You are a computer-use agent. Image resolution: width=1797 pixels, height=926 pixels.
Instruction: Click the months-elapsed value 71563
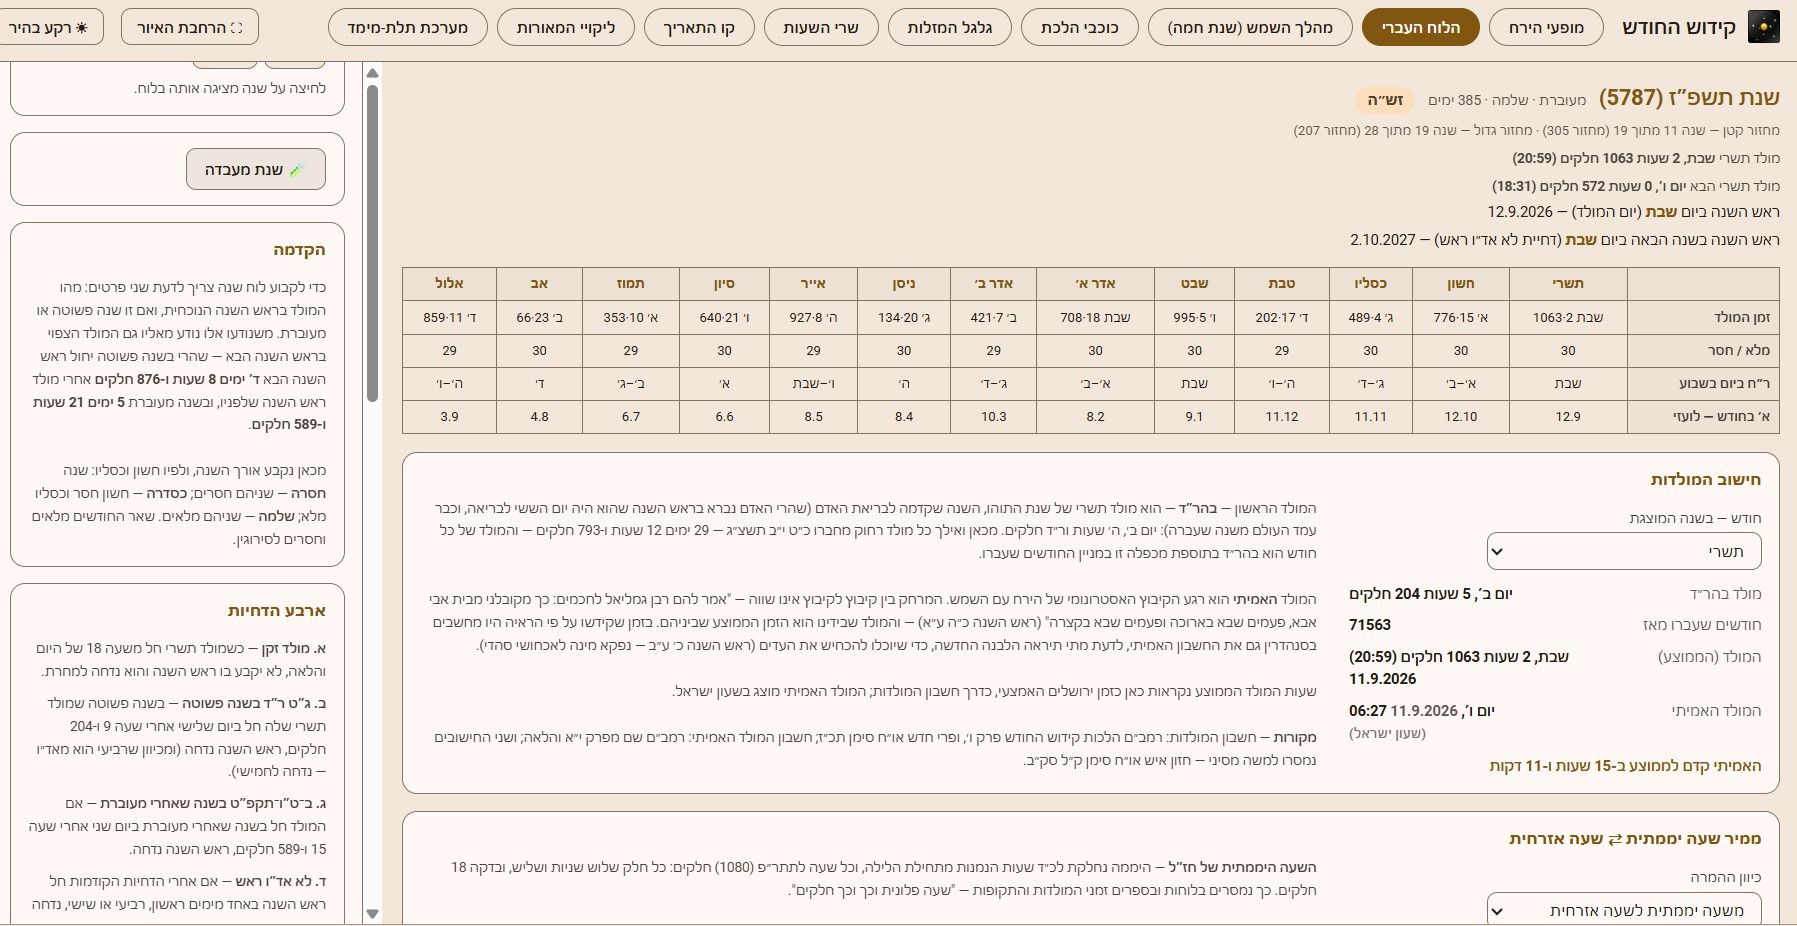pyautogui.click(x=1370, y=625)
